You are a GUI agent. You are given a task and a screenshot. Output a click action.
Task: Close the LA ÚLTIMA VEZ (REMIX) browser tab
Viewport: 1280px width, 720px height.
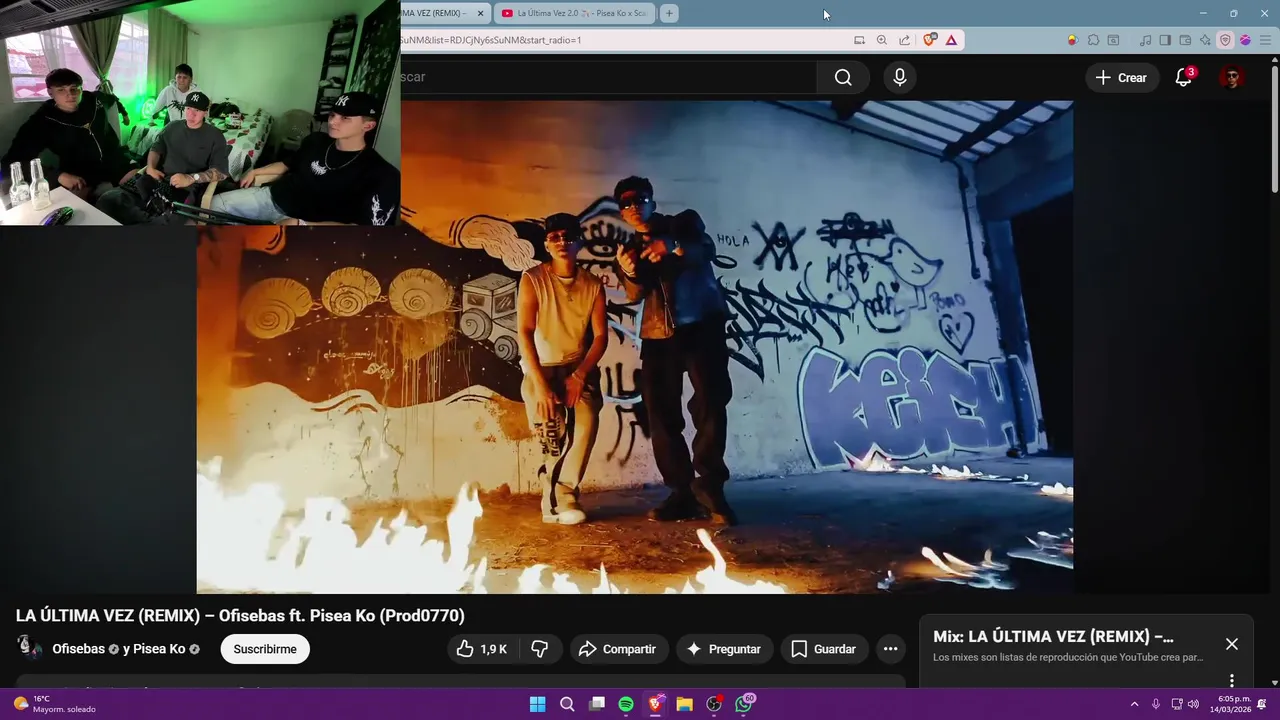pyautogui.click(x=480, y=13)
